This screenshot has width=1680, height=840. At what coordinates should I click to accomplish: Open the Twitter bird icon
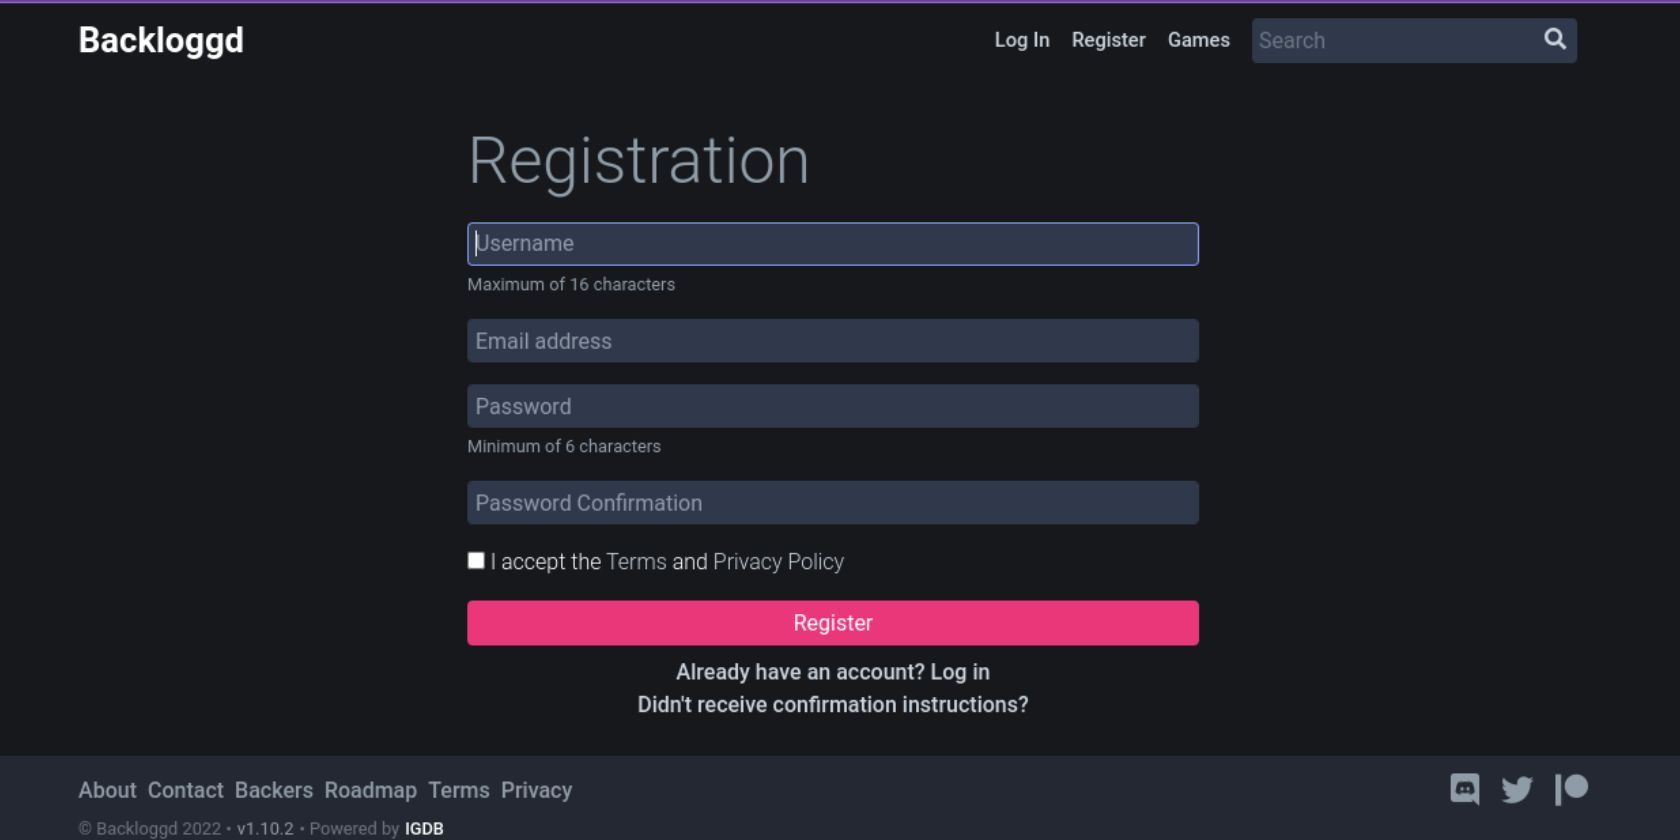point(1517,790)
